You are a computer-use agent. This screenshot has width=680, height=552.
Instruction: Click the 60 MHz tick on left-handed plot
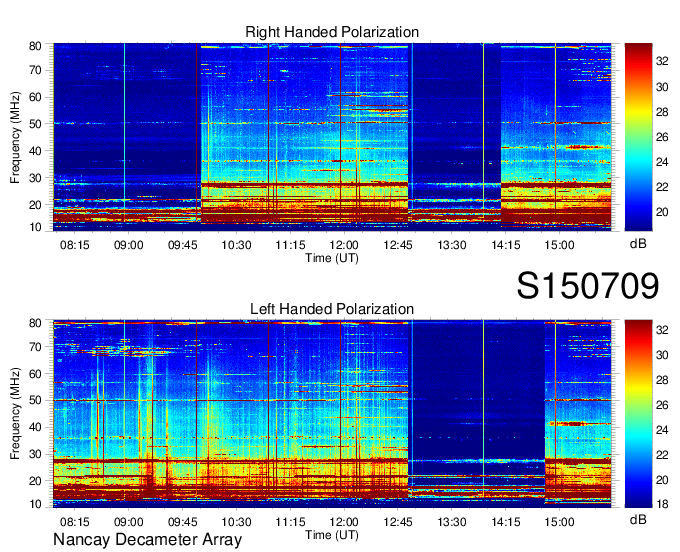tap(35, 374)
